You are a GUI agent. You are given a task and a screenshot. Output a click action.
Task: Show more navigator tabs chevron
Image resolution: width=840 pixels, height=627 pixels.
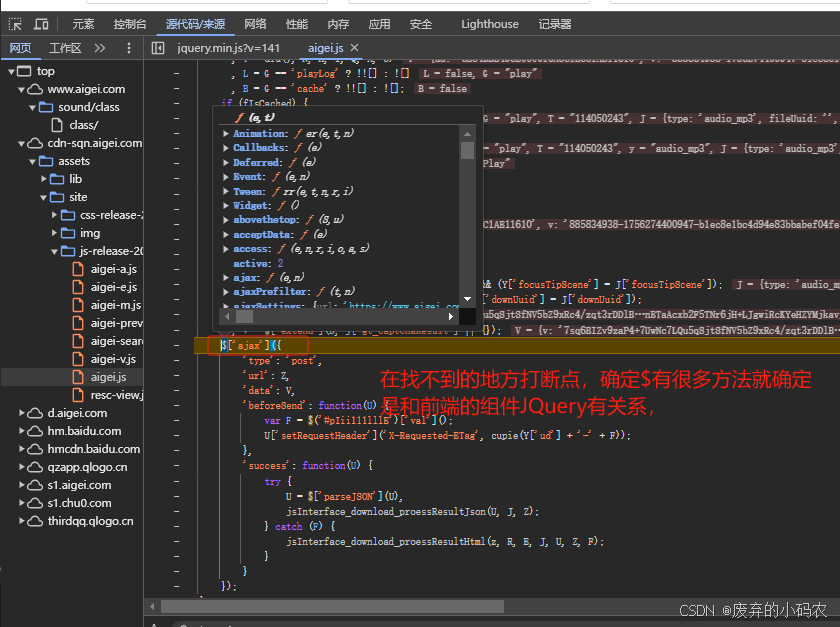pyautogui.click(x=100, y=48)
